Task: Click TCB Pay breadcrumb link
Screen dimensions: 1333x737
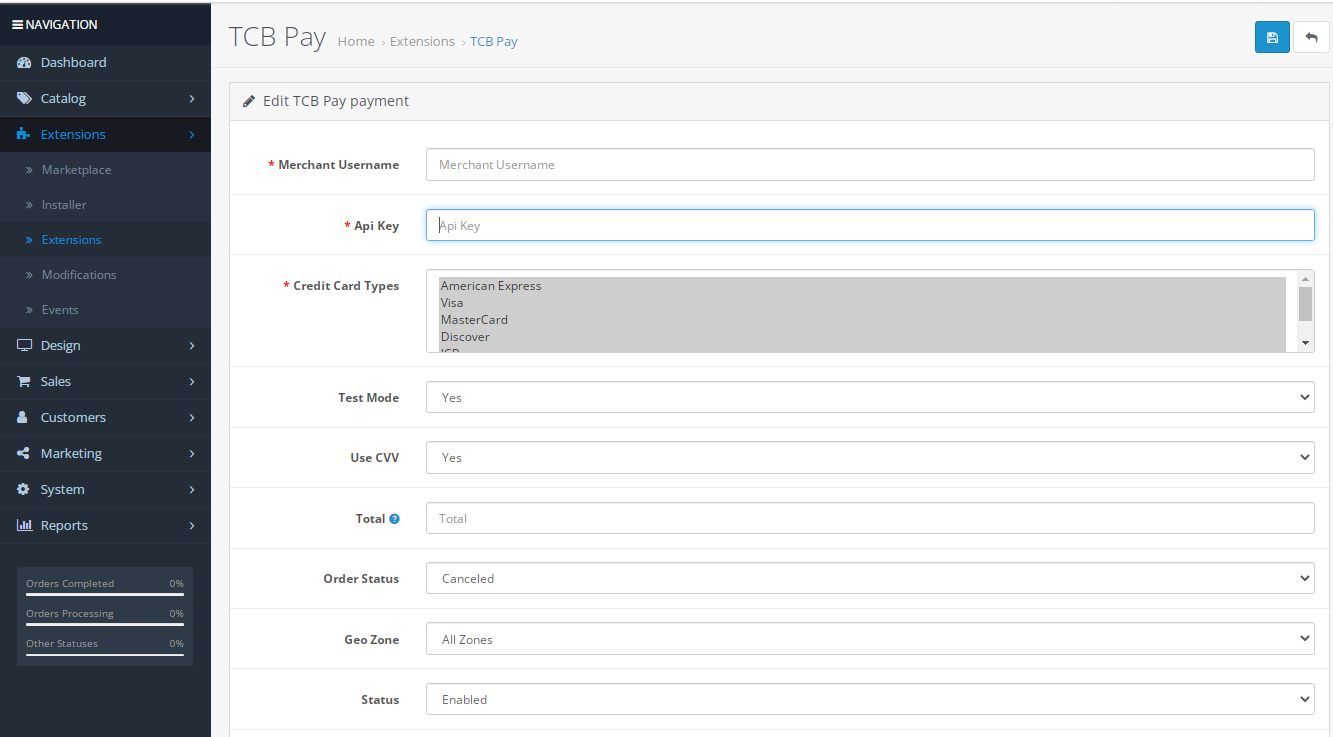Action: click(x=494, y=41)
